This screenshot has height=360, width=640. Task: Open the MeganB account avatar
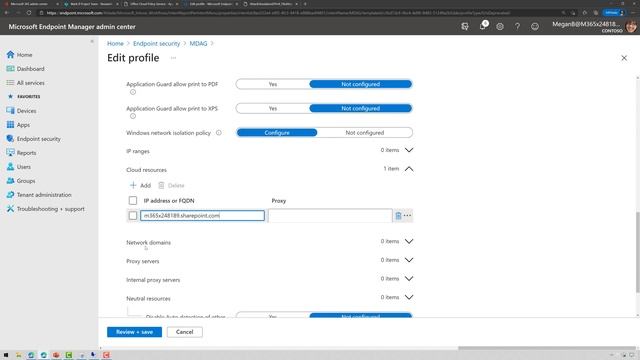coord(631,27)
